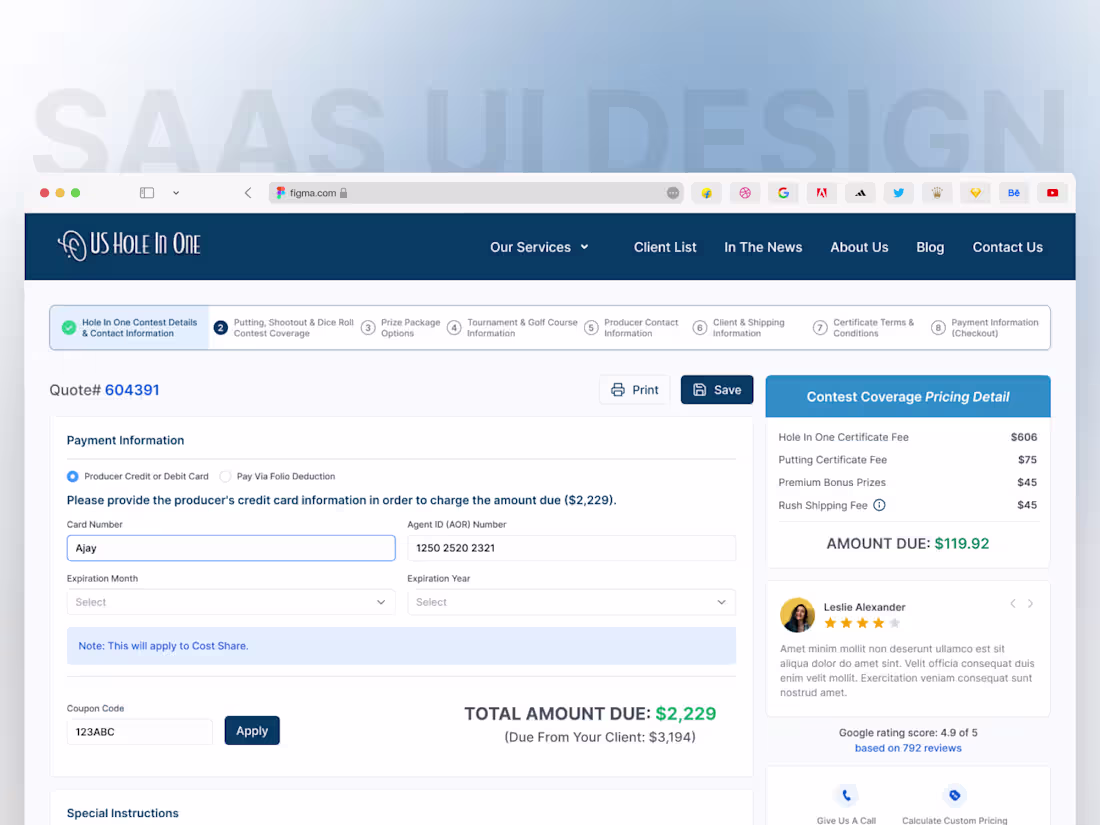Screen dimensions: 1100x825
Task: Click the US Hole In One logo
Action: (x=129, y=243)
